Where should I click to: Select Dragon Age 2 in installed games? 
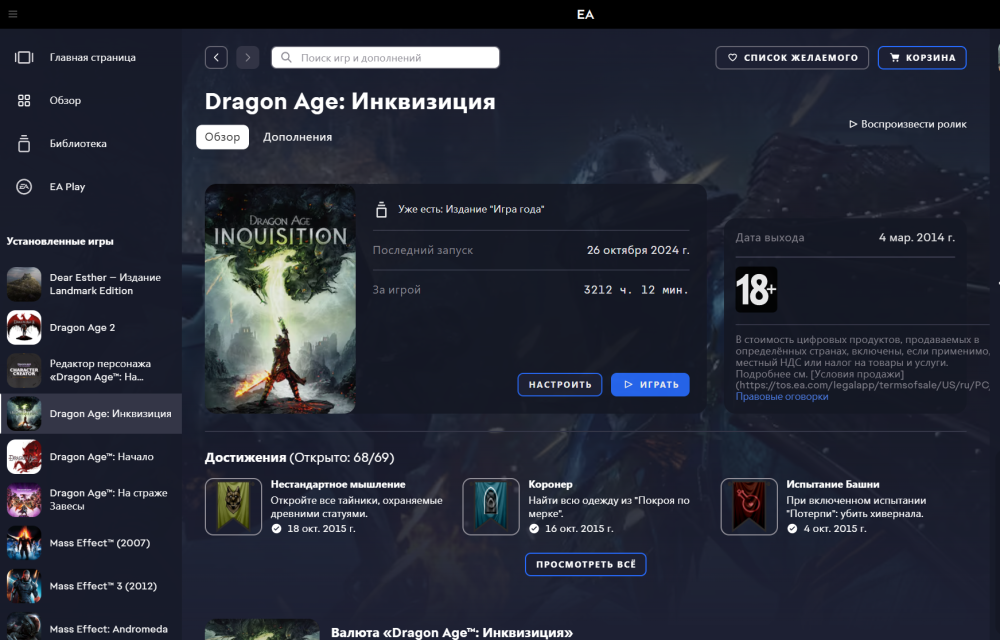click(82, 328)
